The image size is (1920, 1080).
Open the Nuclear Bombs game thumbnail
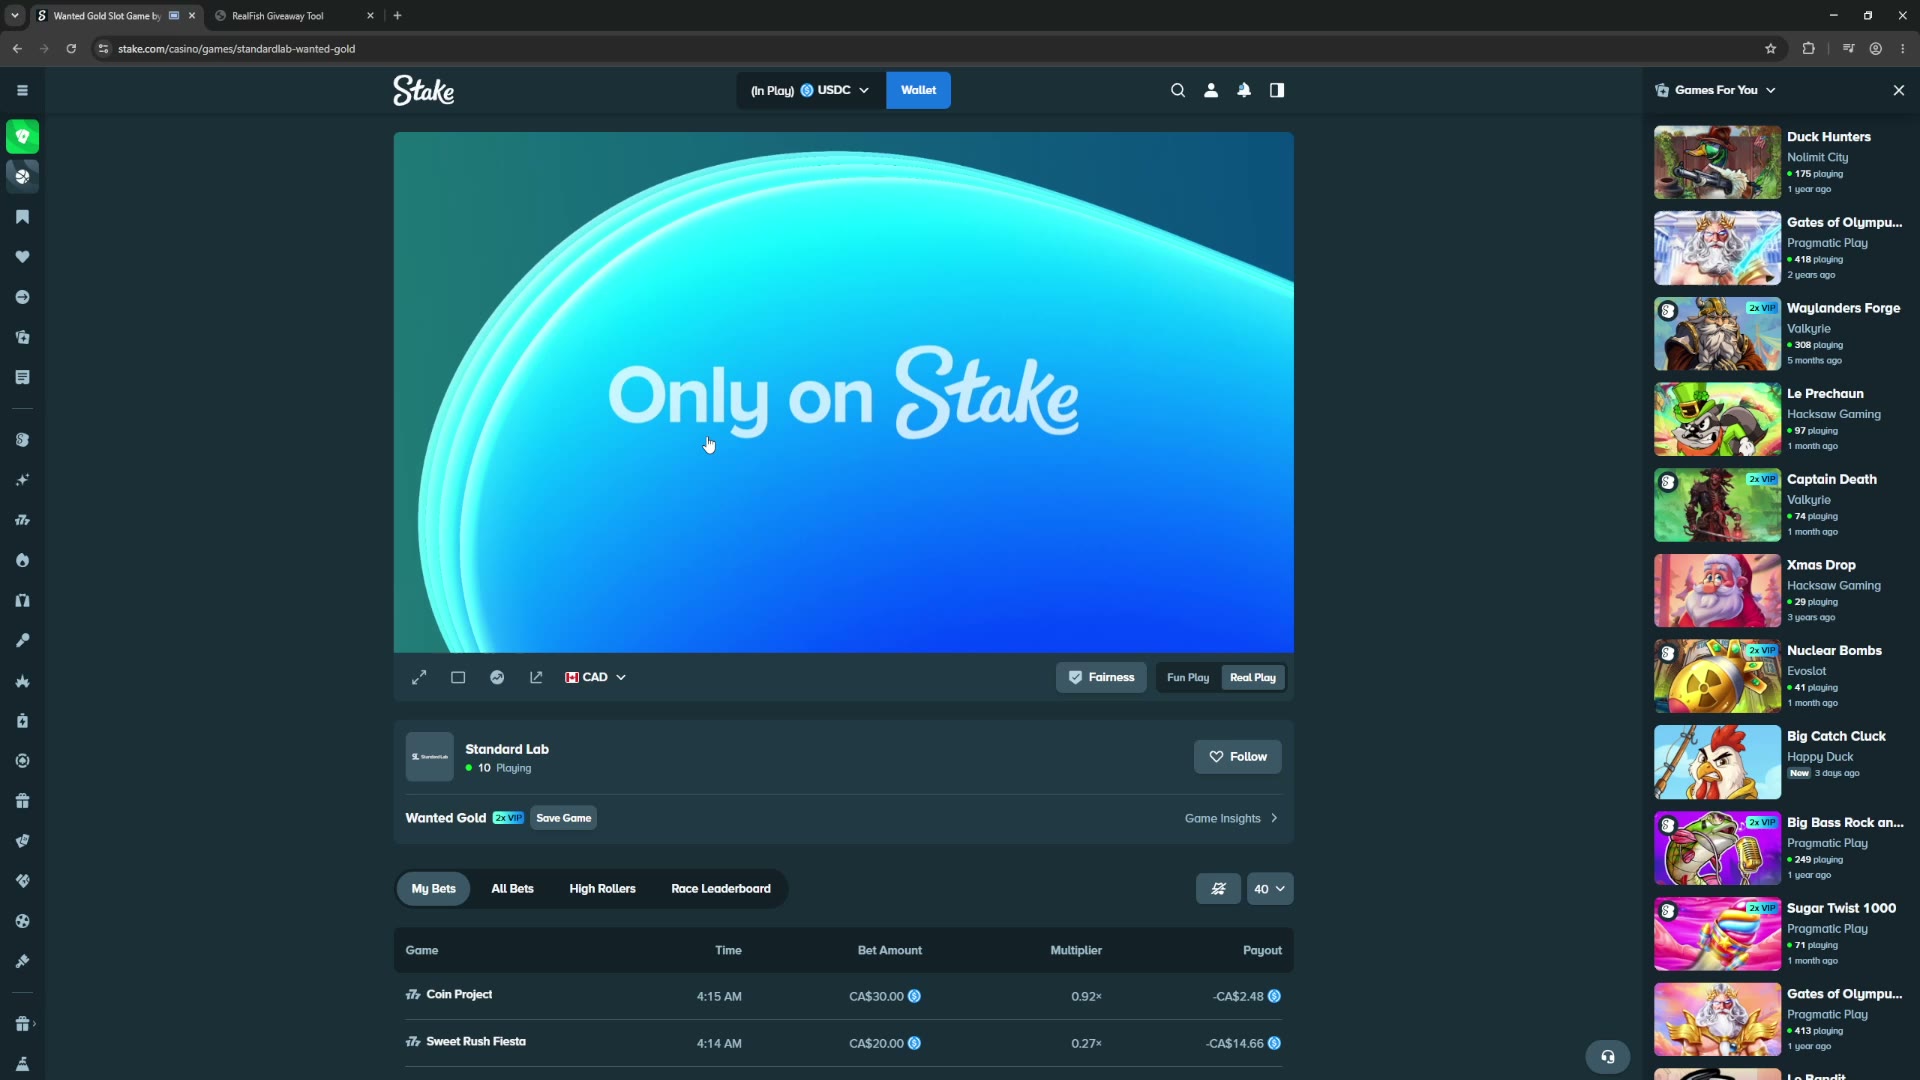1717,676
